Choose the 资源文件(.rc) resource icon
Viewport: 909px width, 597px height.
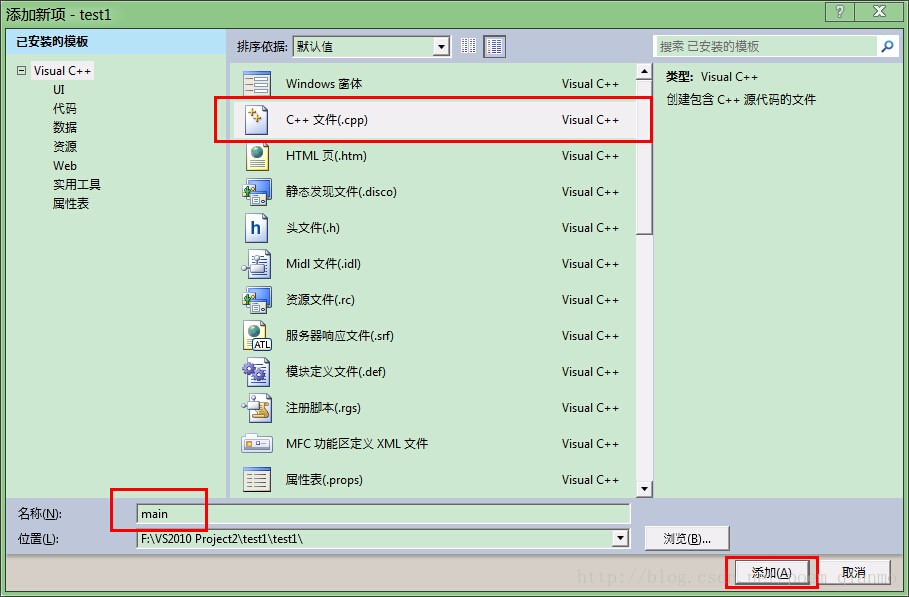[257, 300]
